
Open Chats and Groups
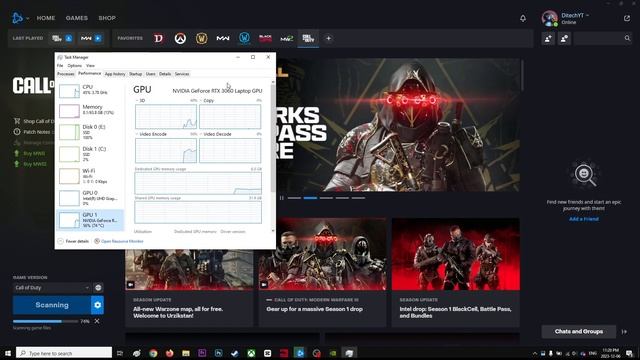pyautogui.click(x=579, y=331)
